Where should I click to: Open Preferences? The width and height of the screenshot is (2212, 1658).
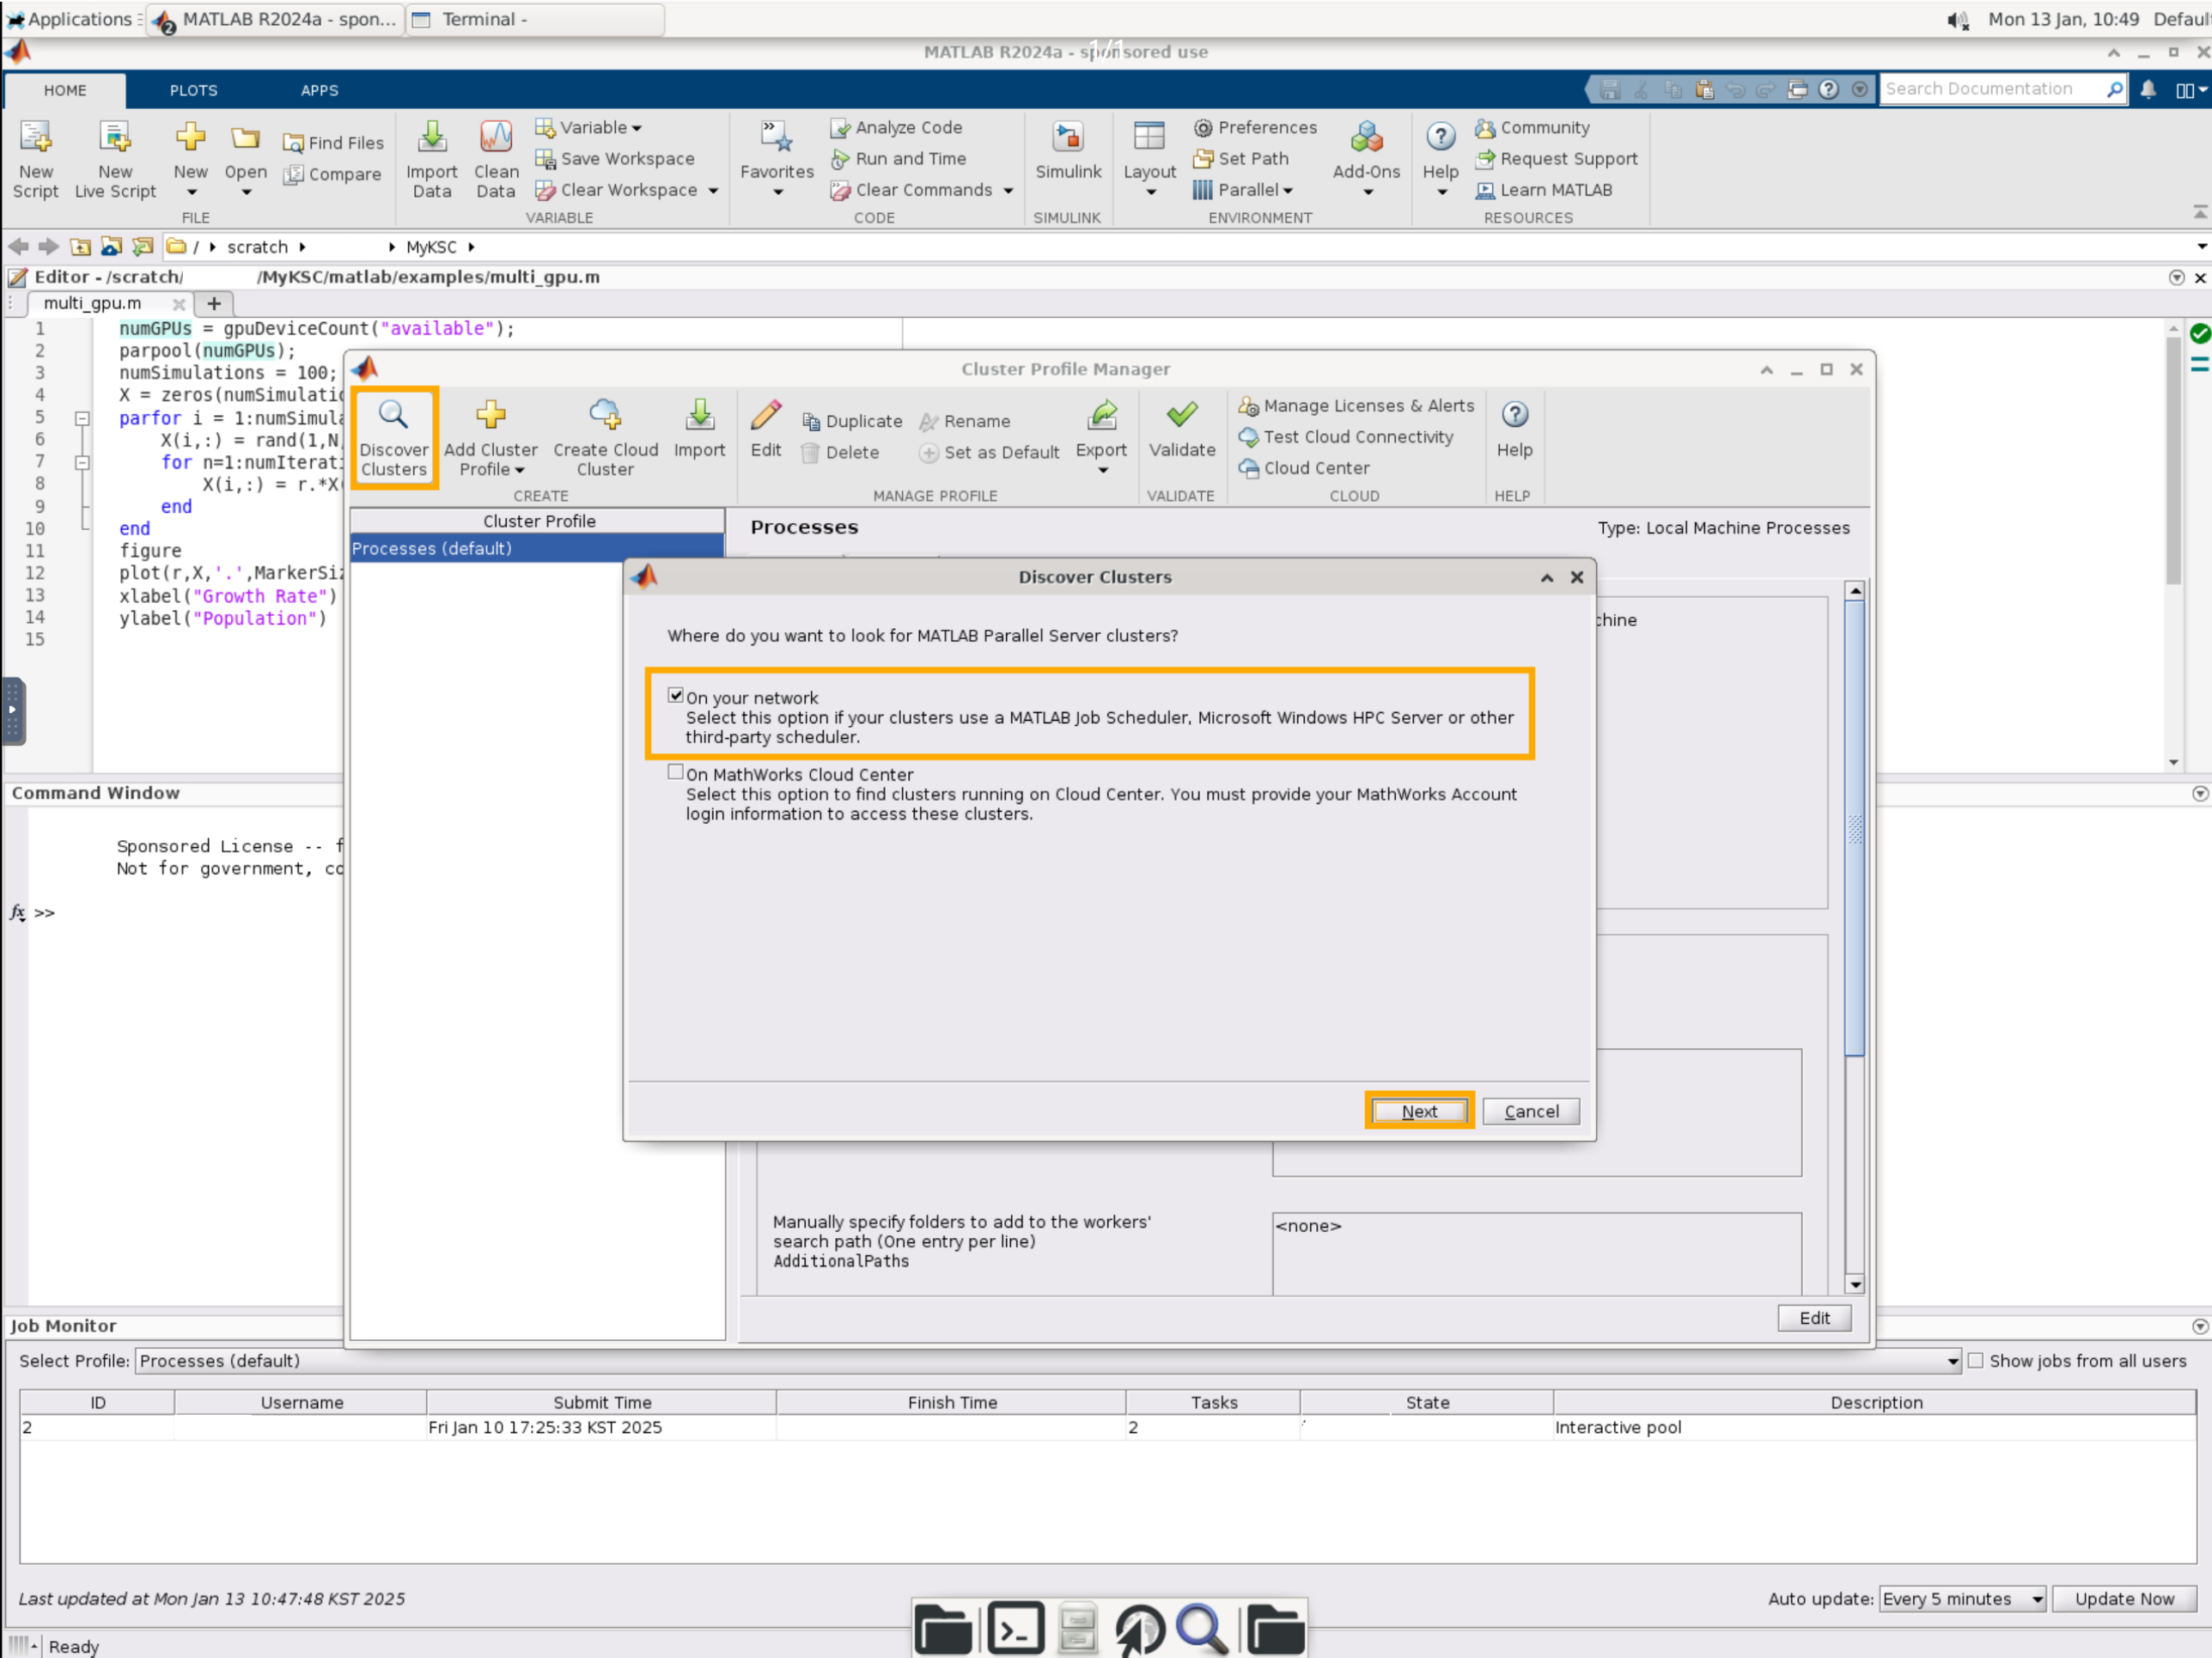pyautogui.click(x=1255, y=127)
